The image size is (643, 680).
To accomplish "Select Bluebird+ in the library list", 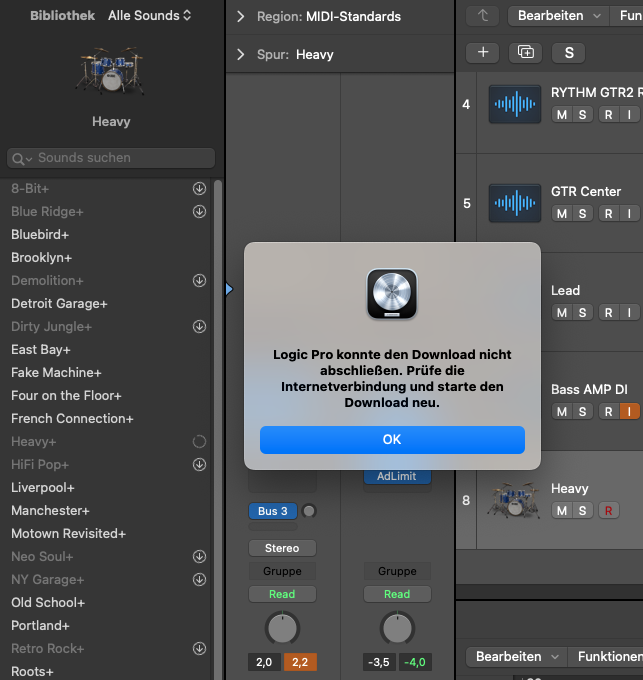I will (x=40, y=235).
